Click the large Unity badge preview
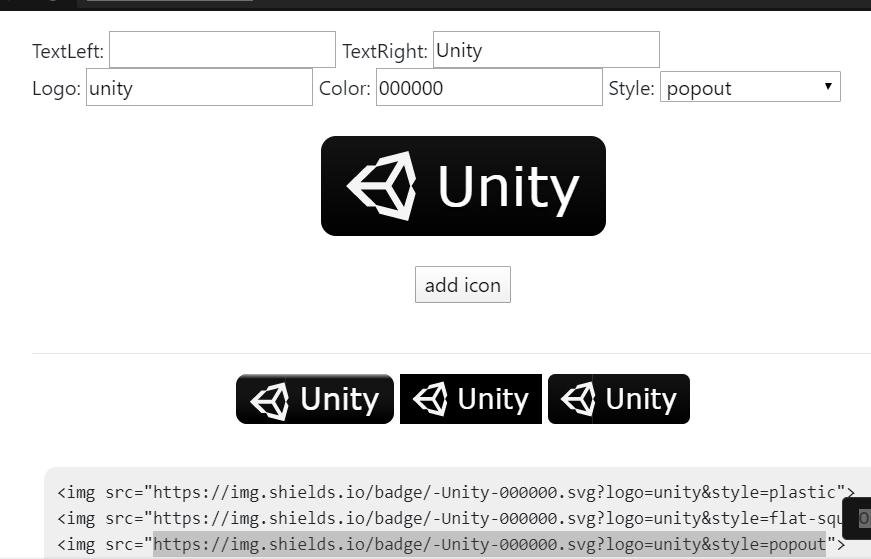This screenshot has height=559, width=871. [463, 186]
